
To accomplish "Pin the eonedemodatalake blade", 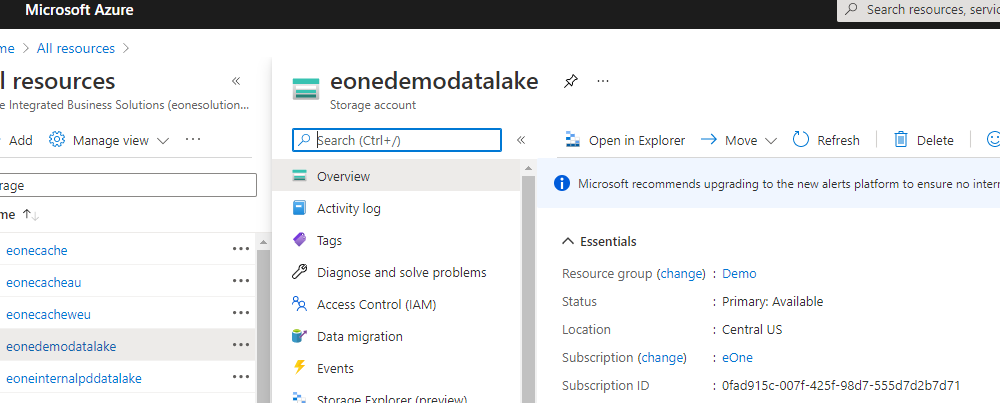I will tap(571, 82).
